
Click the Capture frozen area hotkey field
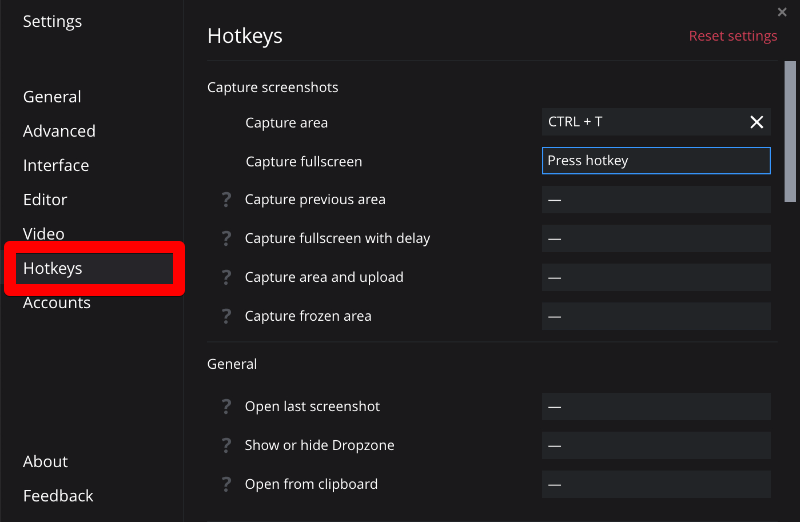coord(656,317)
